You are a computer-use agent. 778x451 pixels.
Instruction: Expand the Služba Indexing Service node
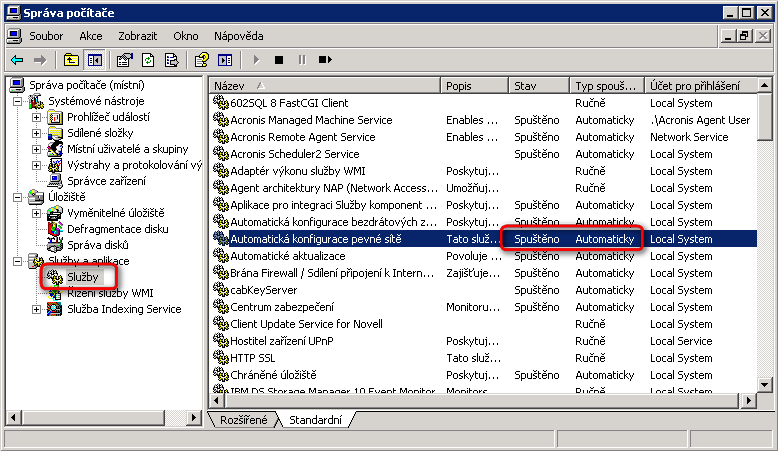[x=37, y=309]
